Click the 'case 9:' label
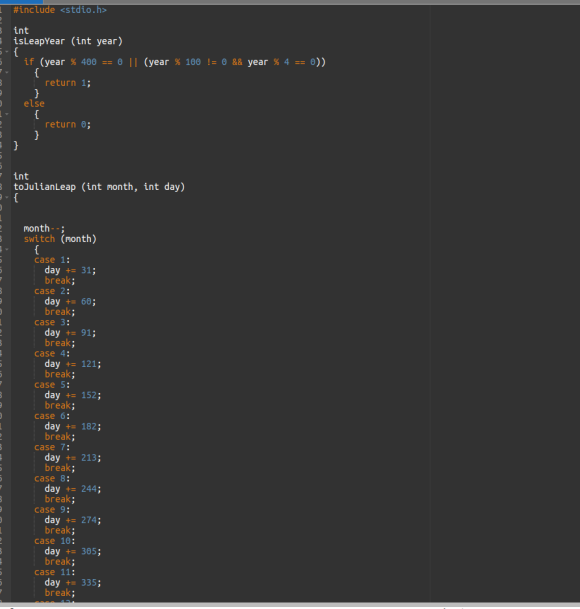 click(x=52, y=510)
